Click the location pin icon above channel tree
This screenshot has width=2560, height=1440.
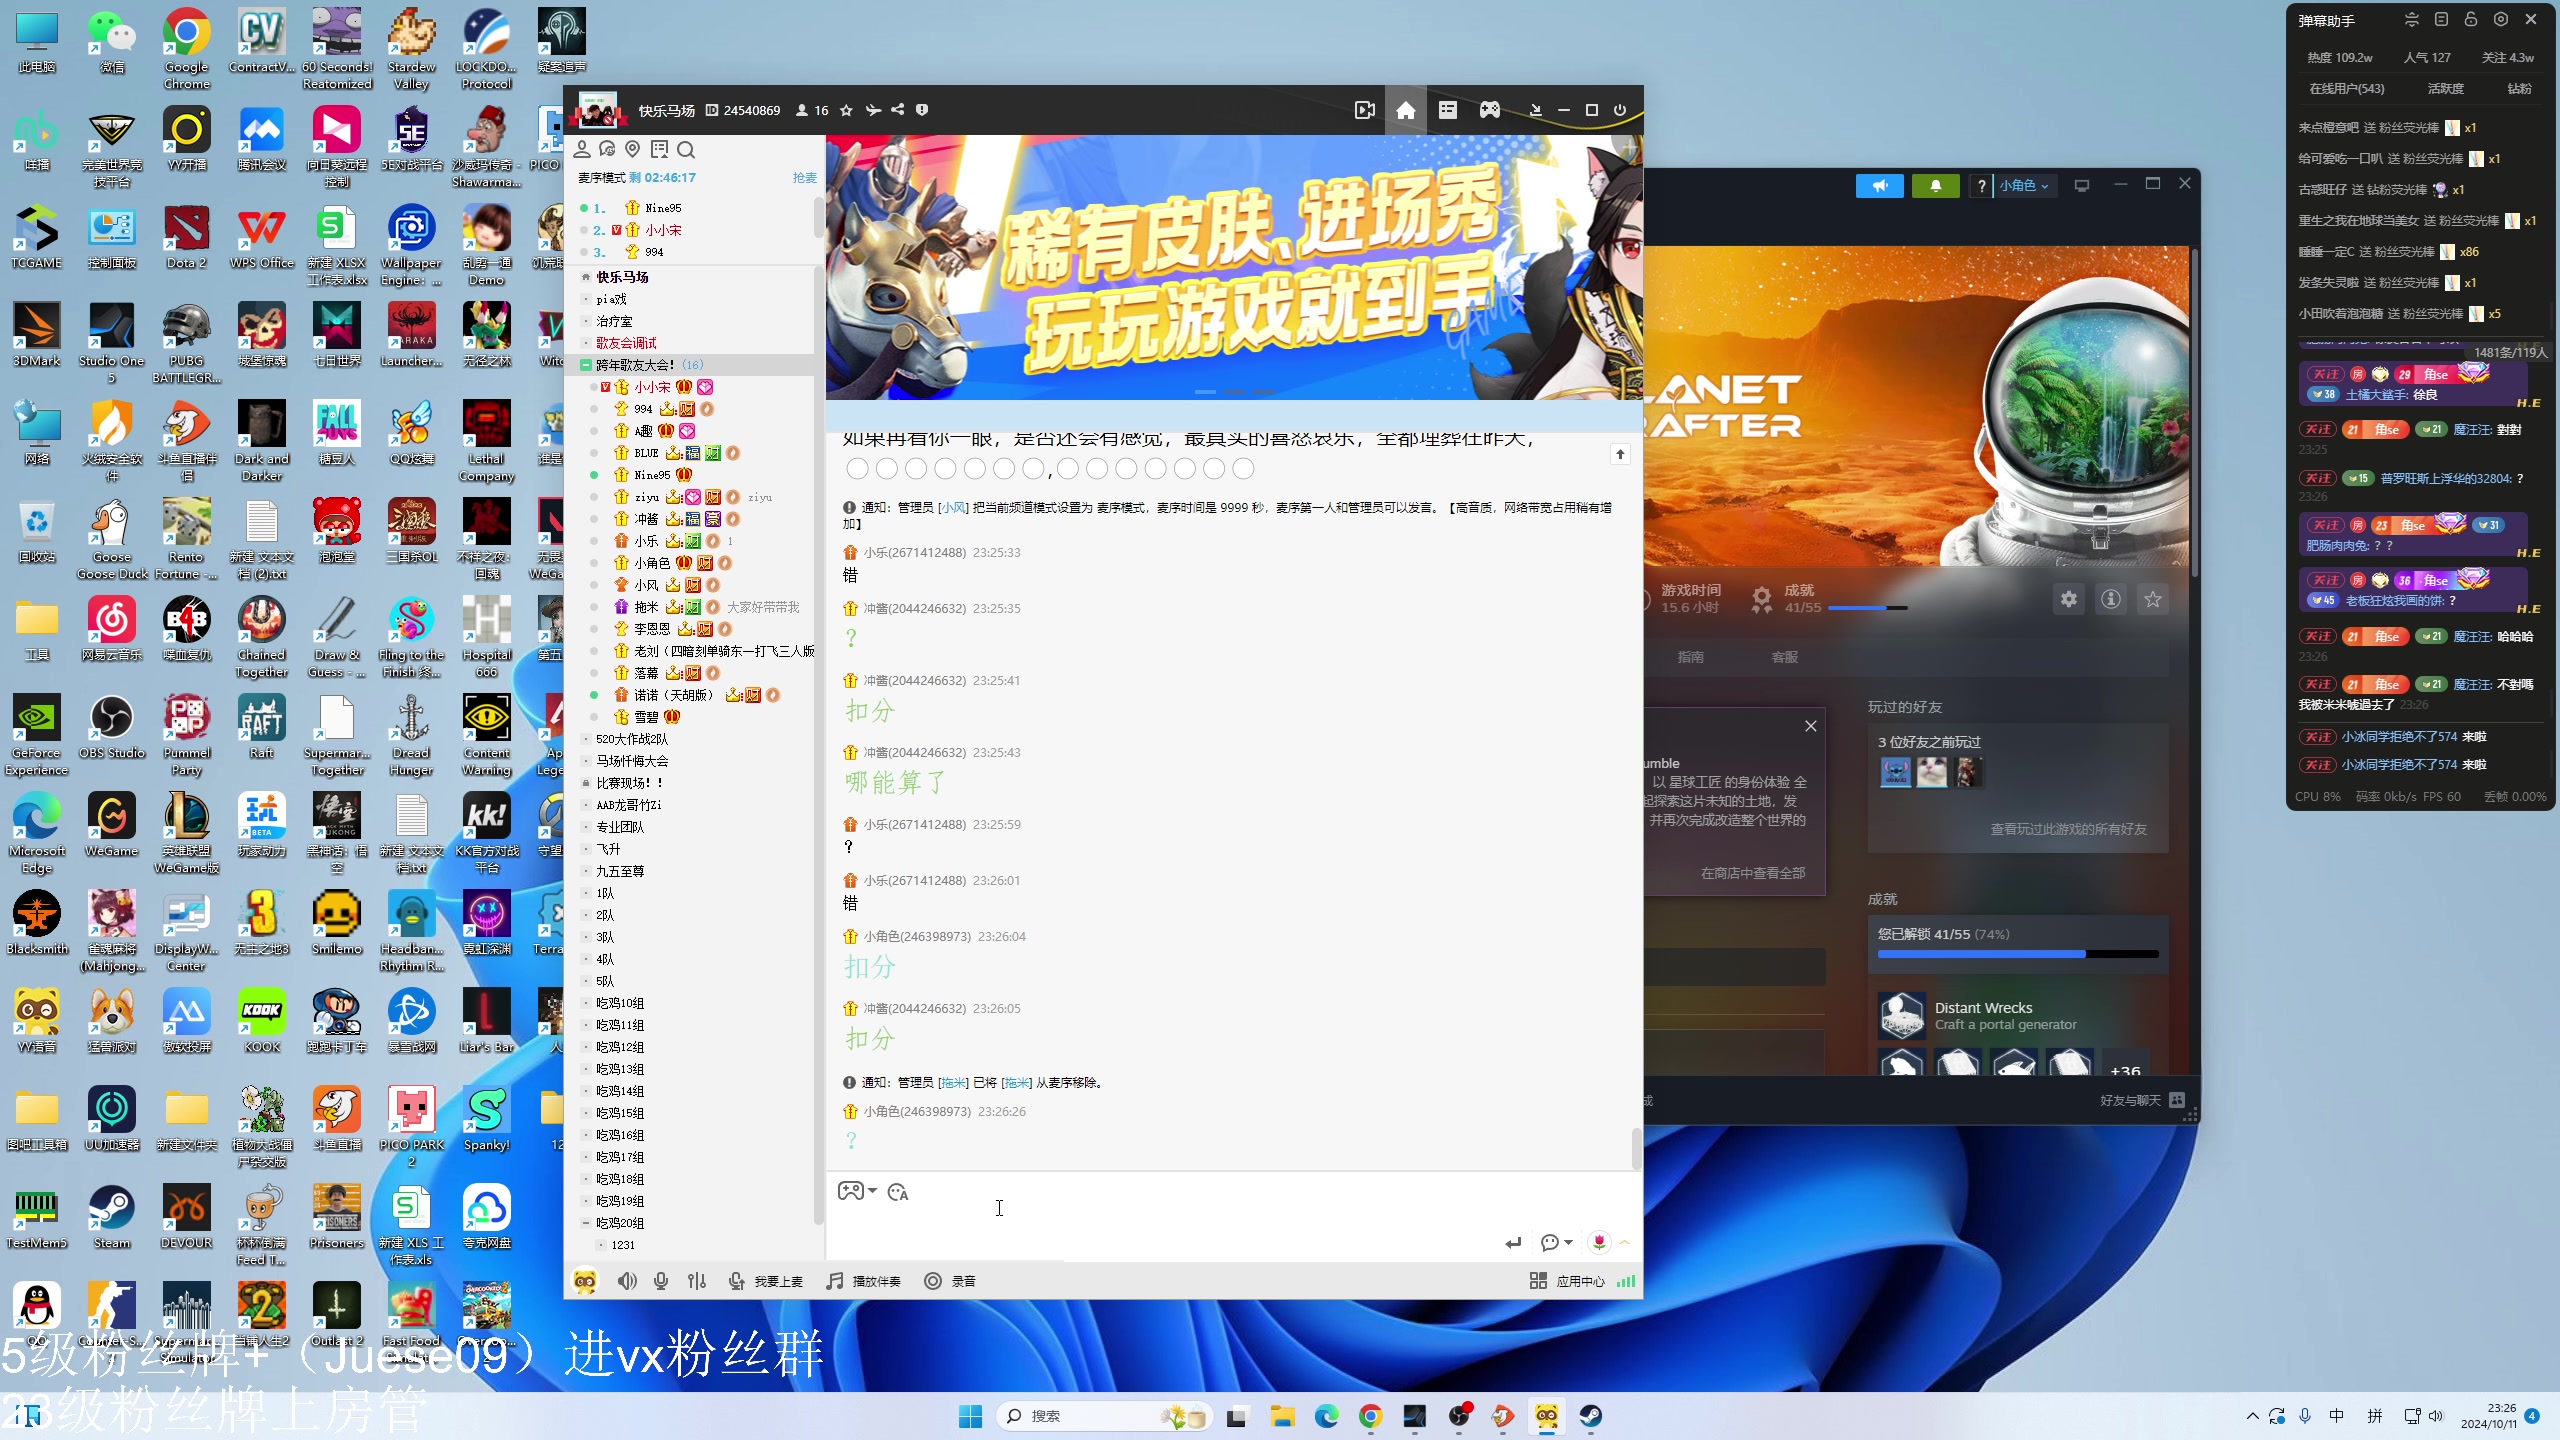click(x=632, y=149)
